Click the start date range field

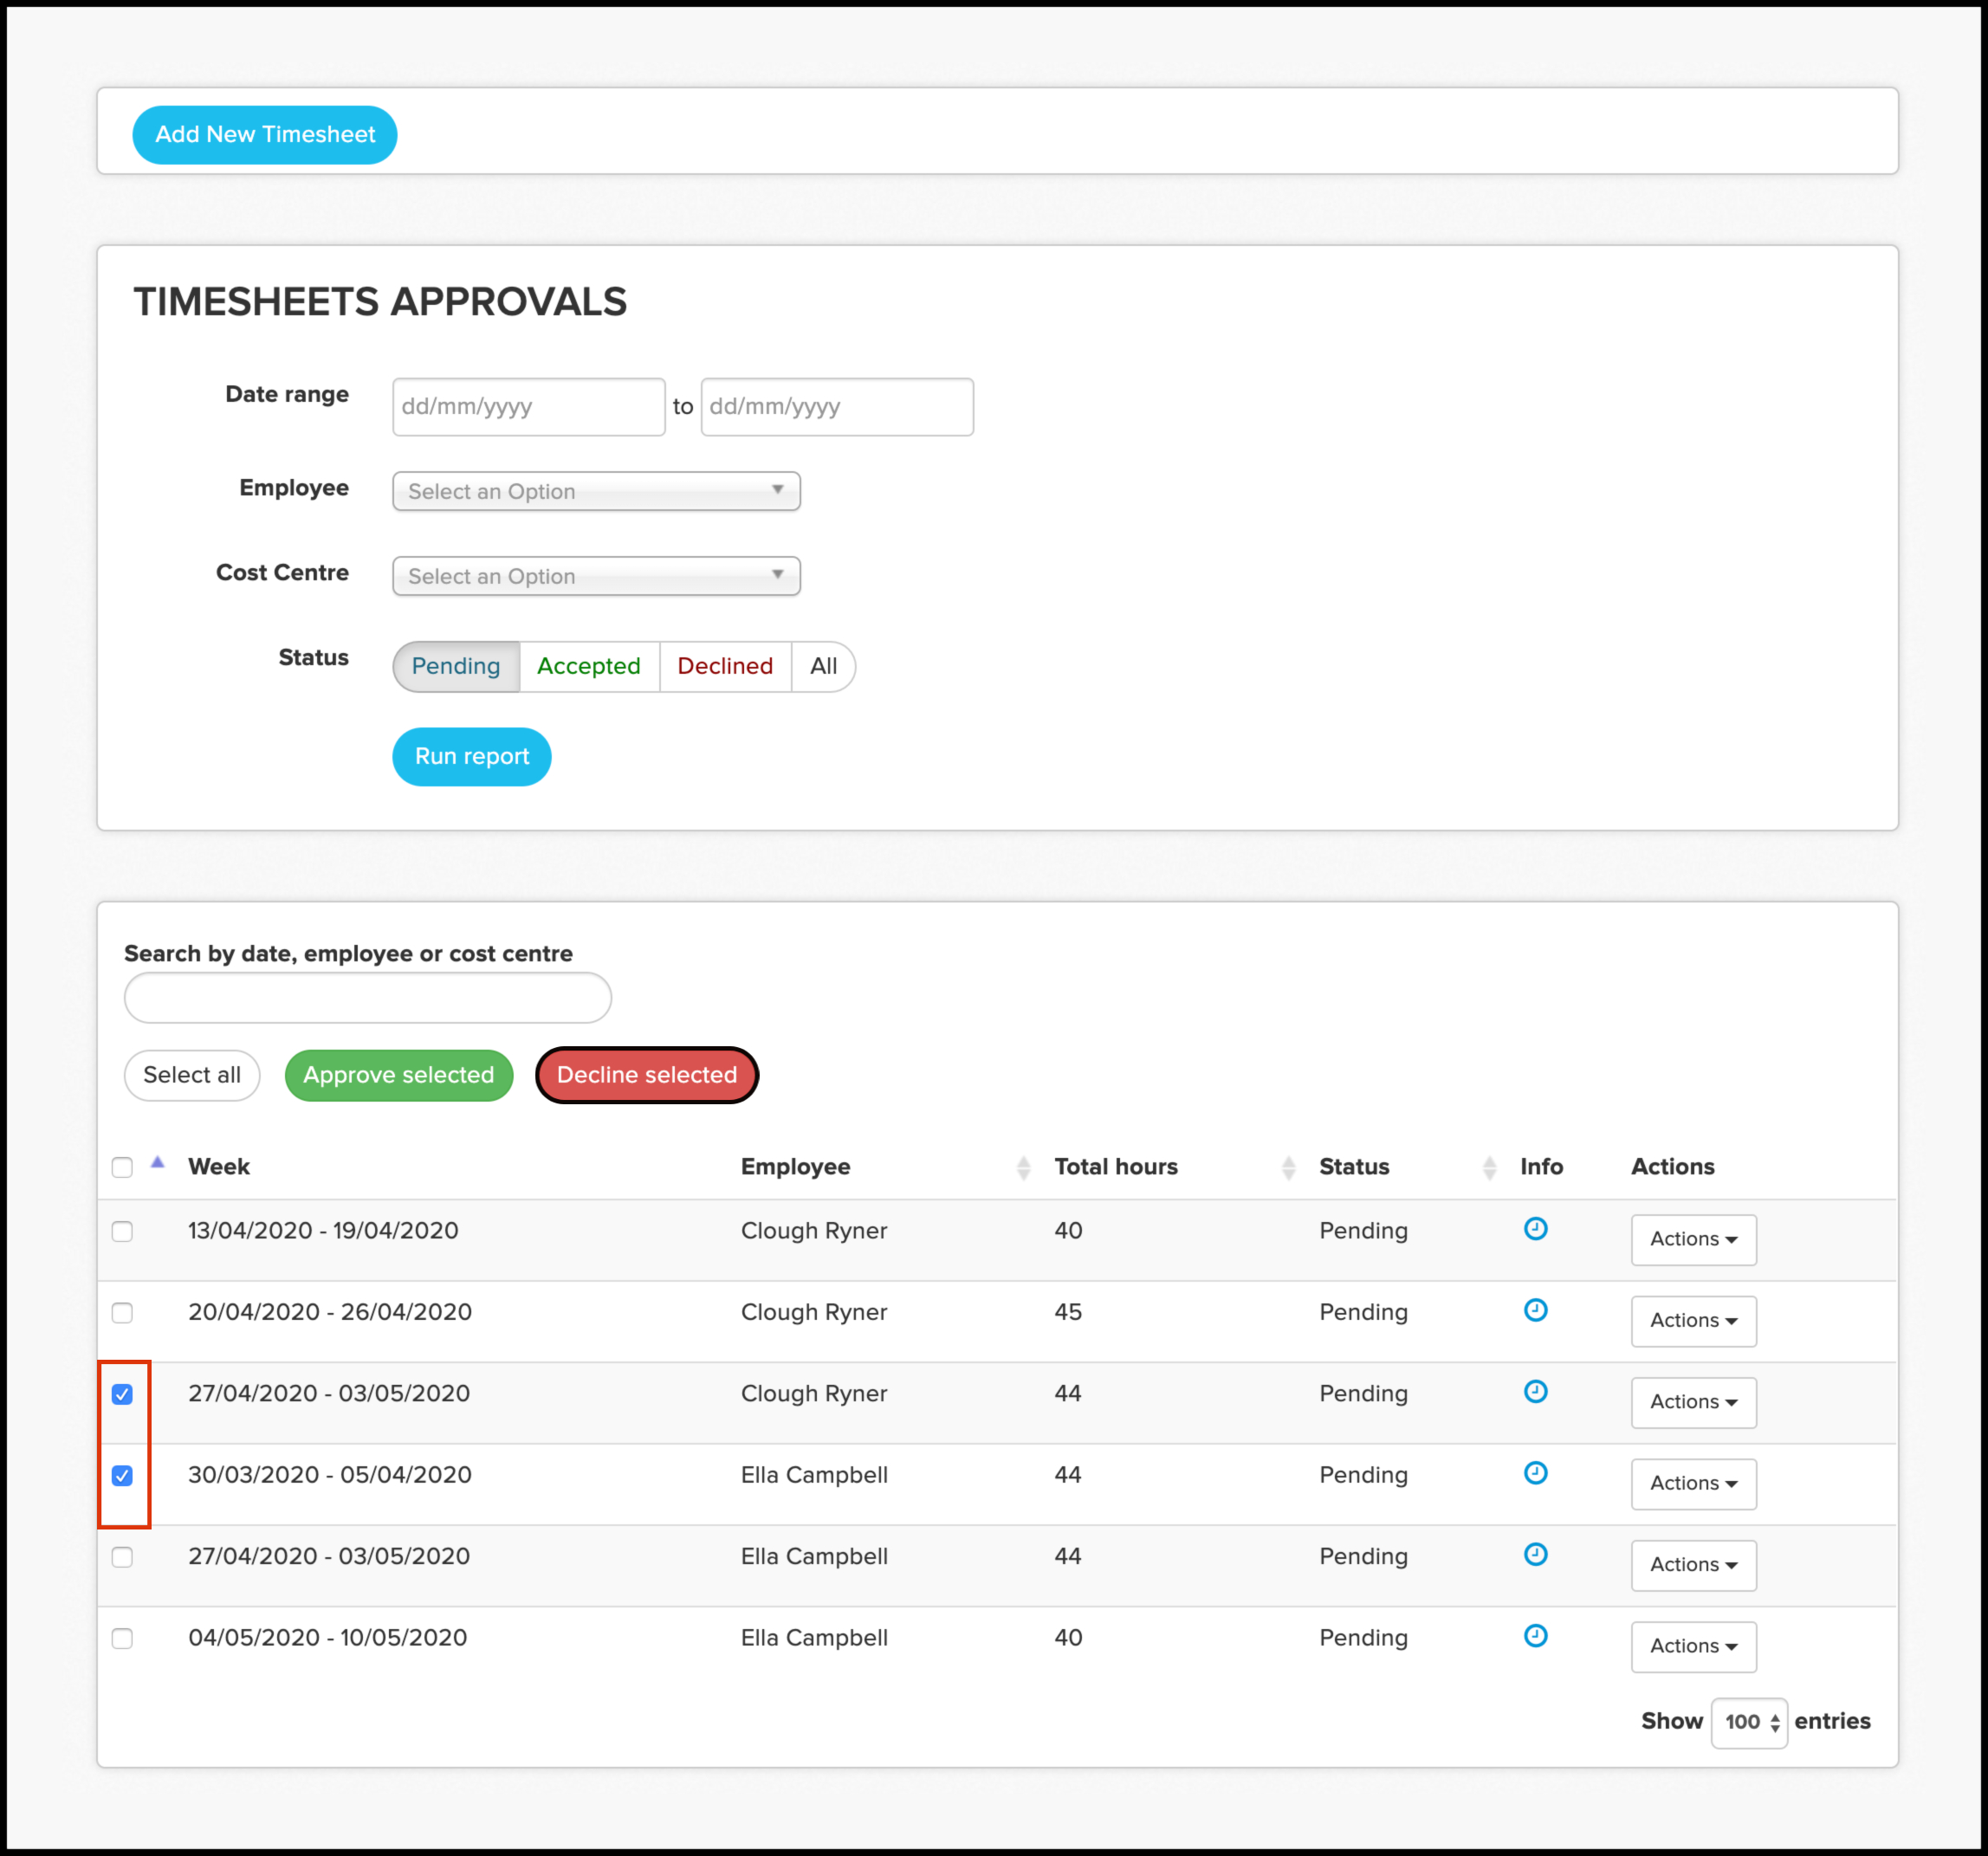(528, 407)
